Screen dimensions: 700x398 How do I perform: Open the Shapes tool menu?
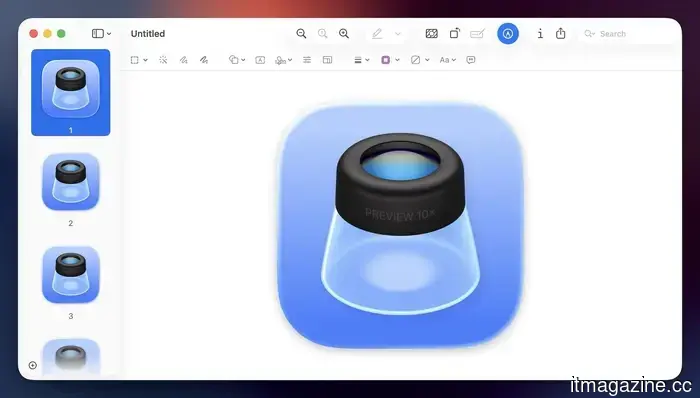point(237,60)
